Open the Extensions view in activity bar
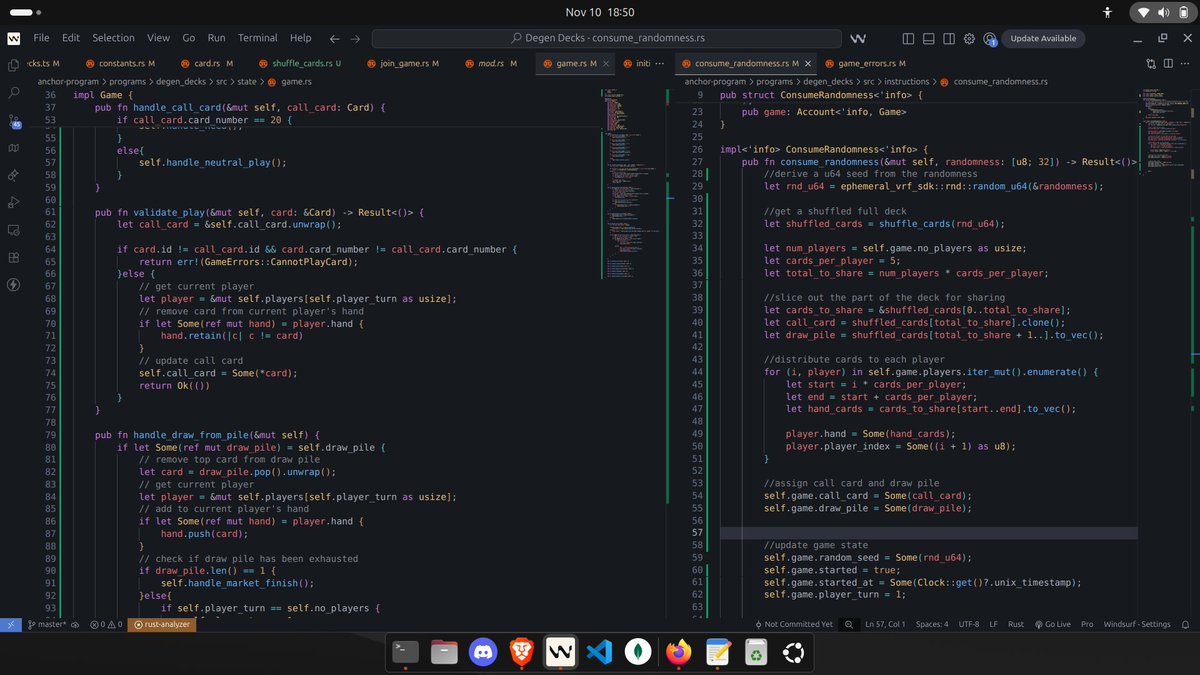Image resolution: width=1200 pixels, height=675 pixels. (x=14, y=257)
